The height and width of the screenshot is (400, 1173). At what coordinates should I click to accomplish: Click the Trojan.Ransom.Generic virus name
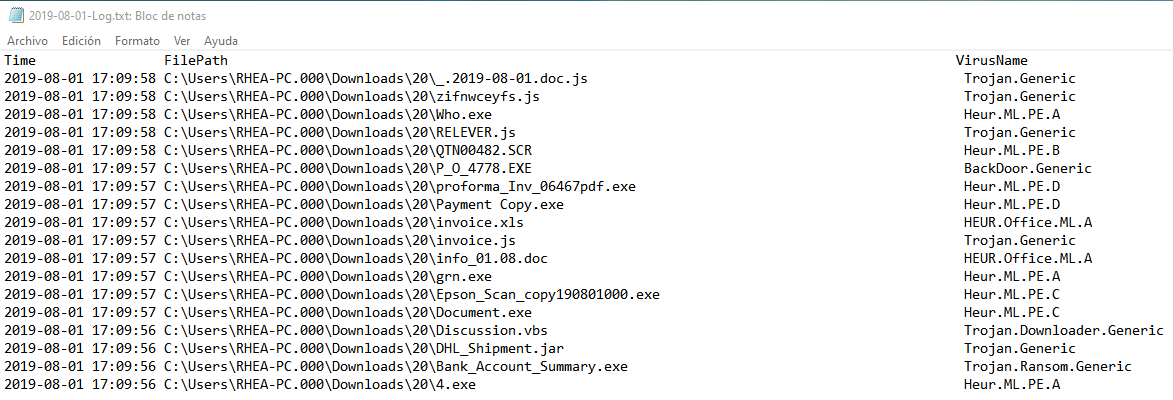pos(1049,367)
